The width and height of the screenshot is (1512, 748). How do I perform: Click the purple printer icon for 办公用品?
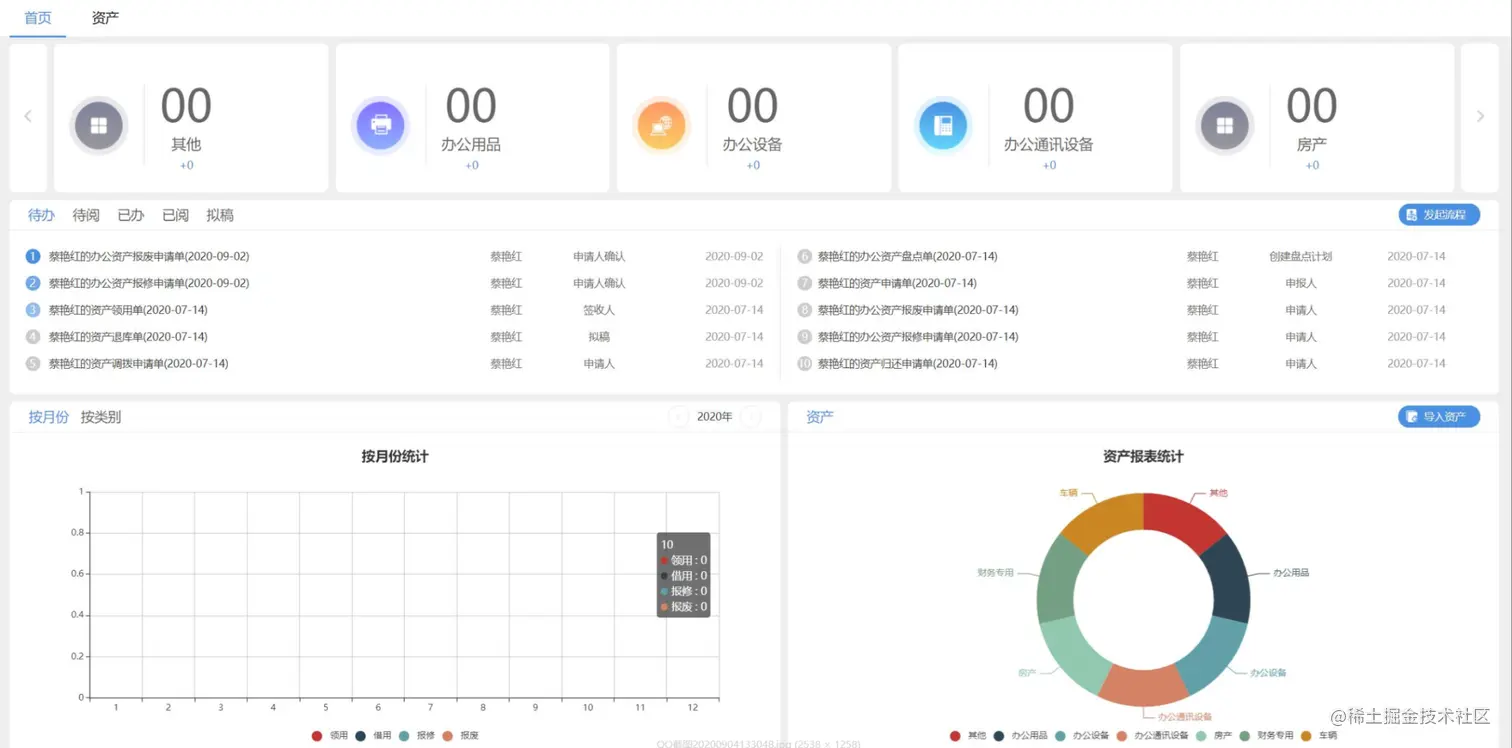point(381,126)
